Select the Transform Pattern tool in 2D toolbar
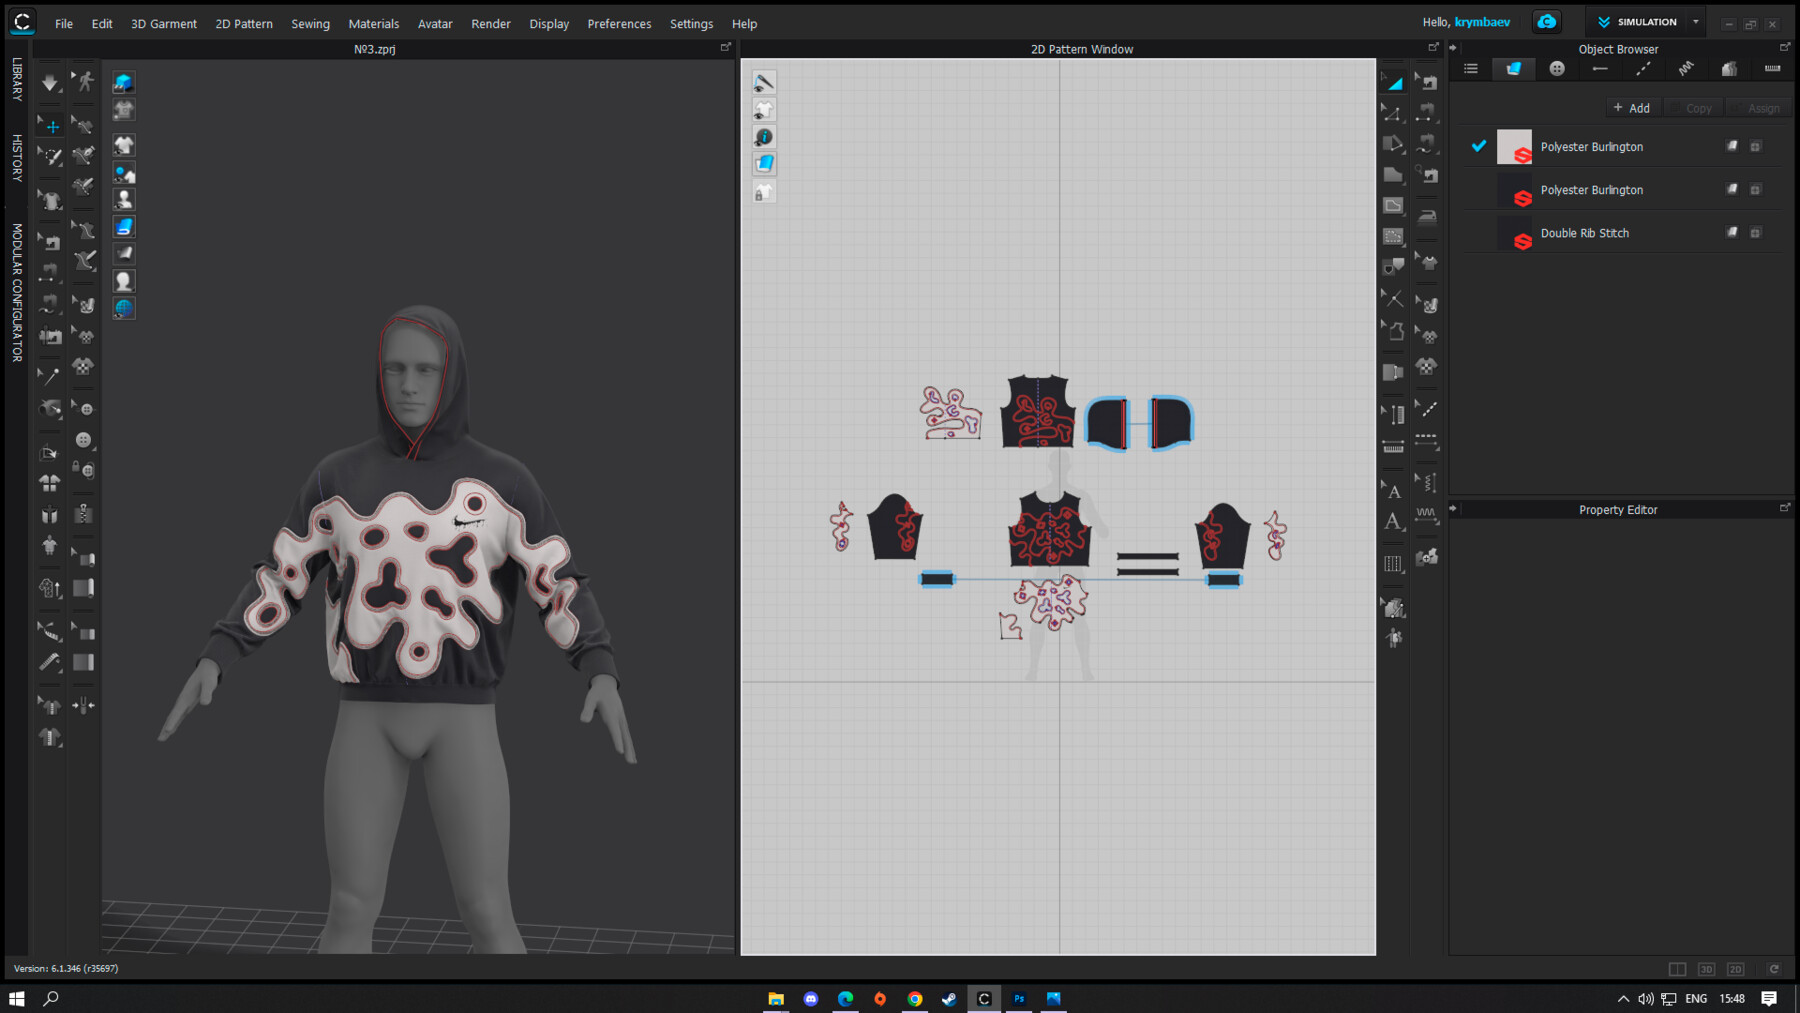 click(x=1392, y=83)
